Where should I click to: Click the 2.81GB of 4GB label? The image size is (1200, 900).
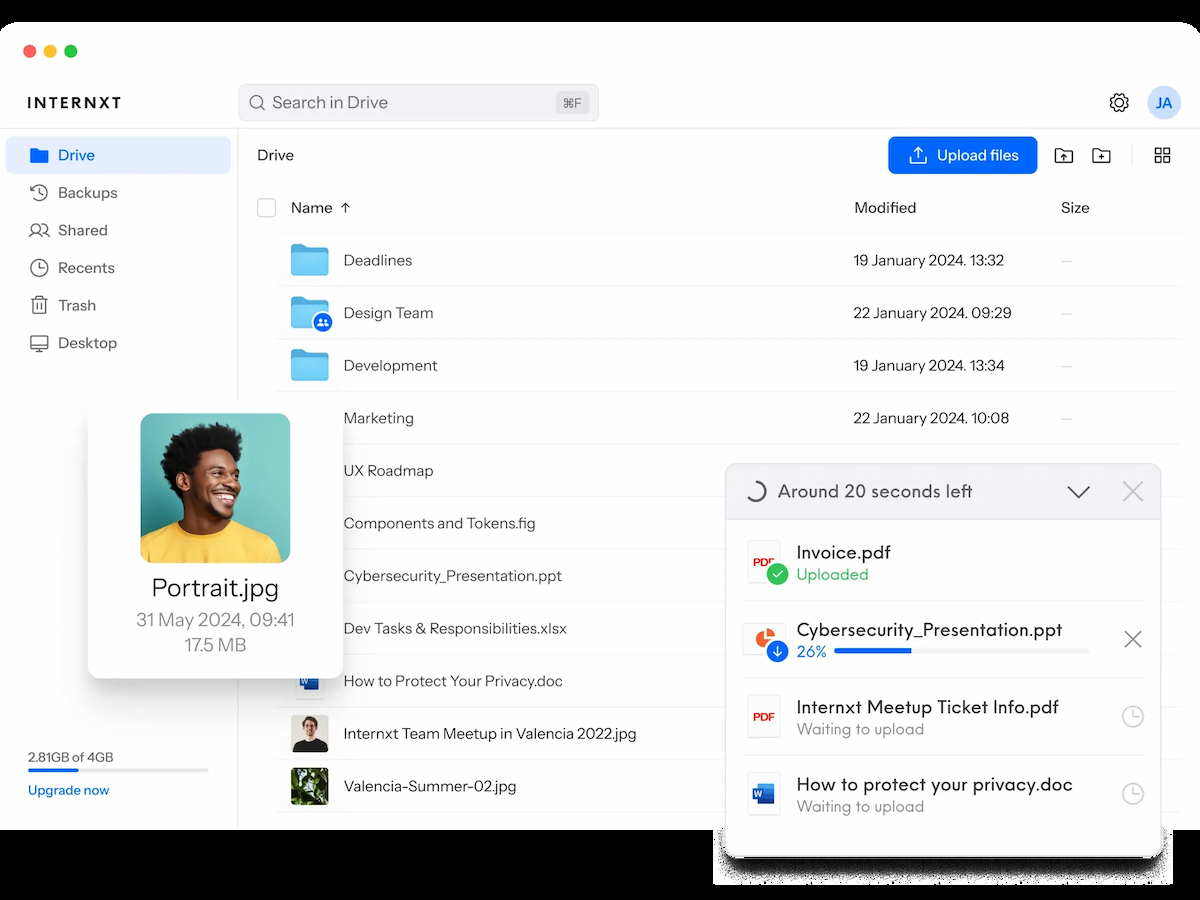70,757
